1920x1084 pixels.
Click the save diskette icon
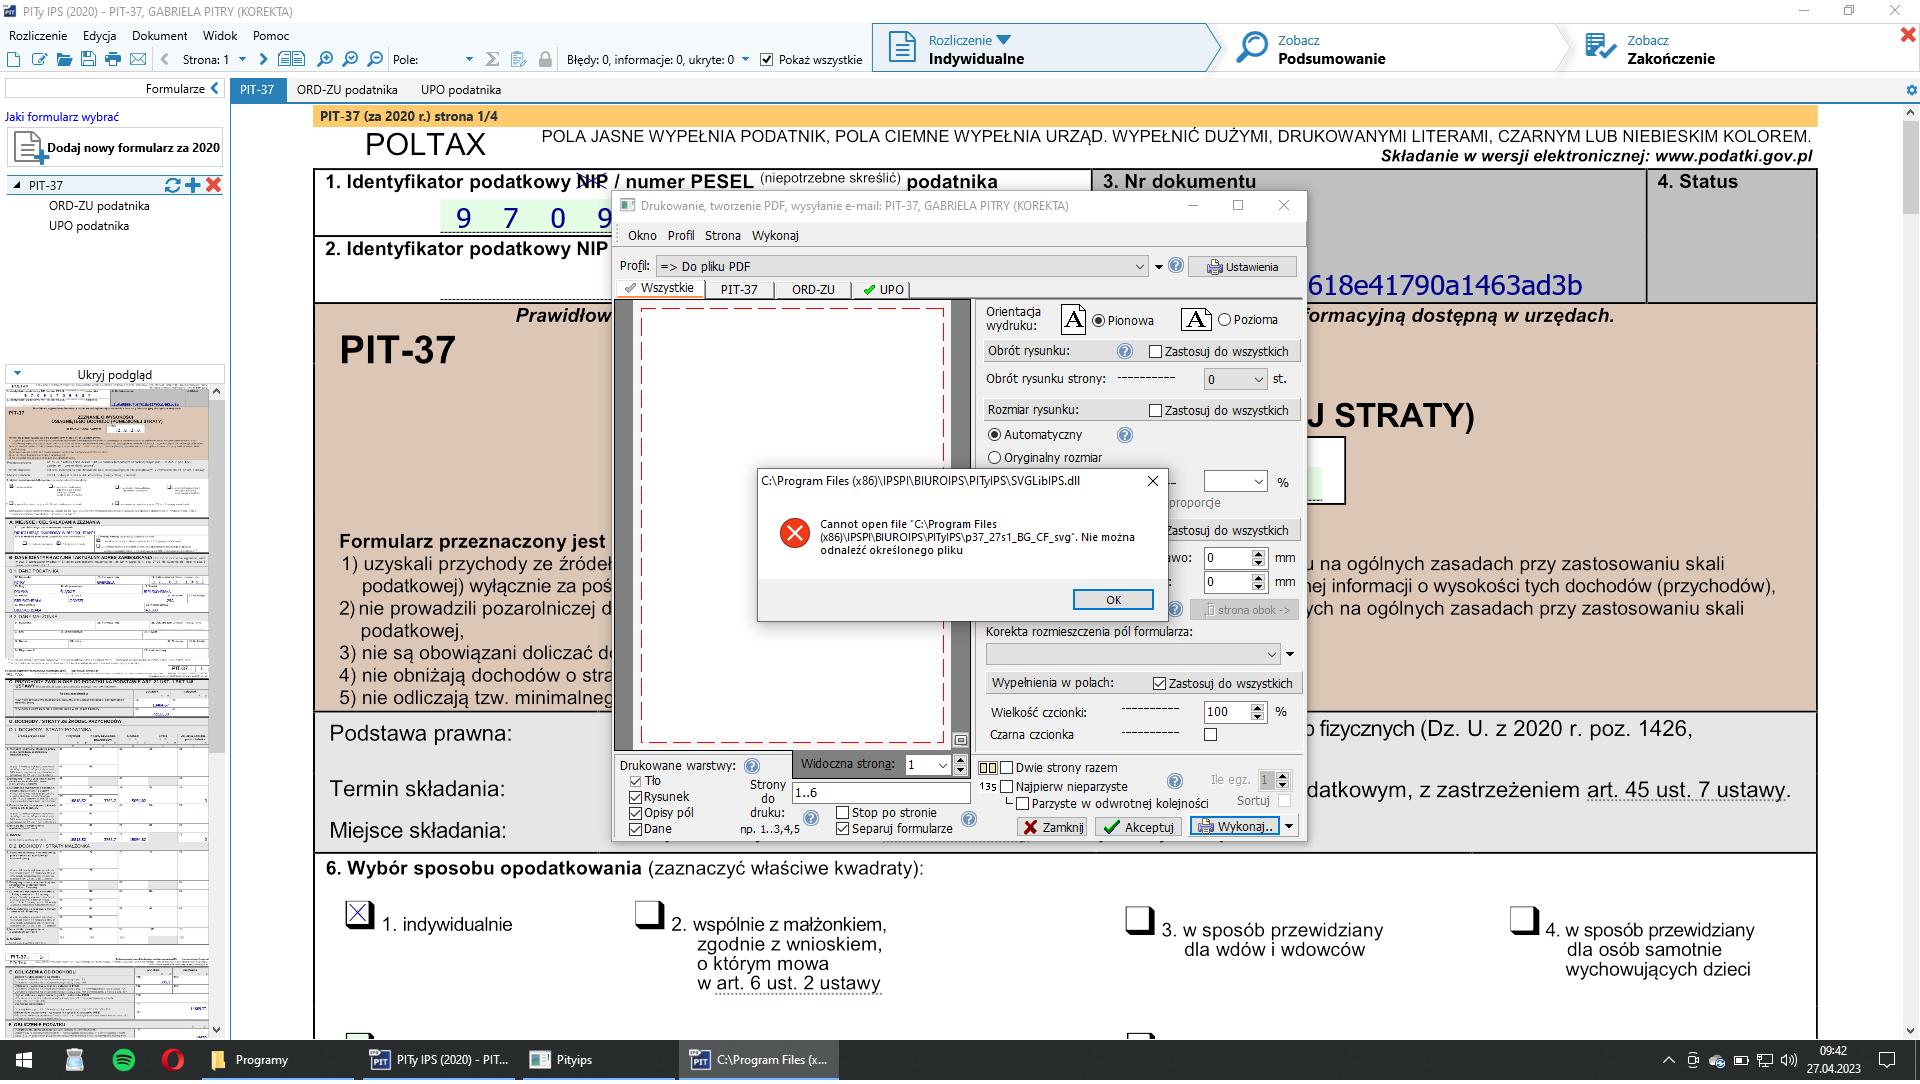tap(88, 60)
